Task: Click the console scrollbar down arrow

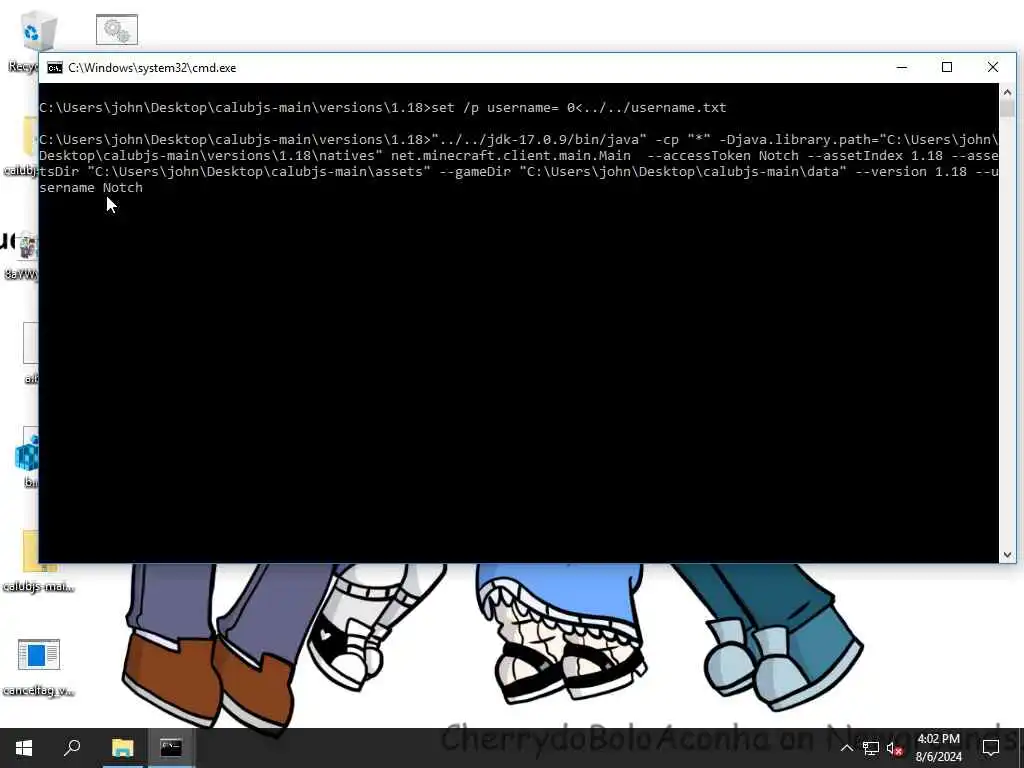Action: 1007,554
